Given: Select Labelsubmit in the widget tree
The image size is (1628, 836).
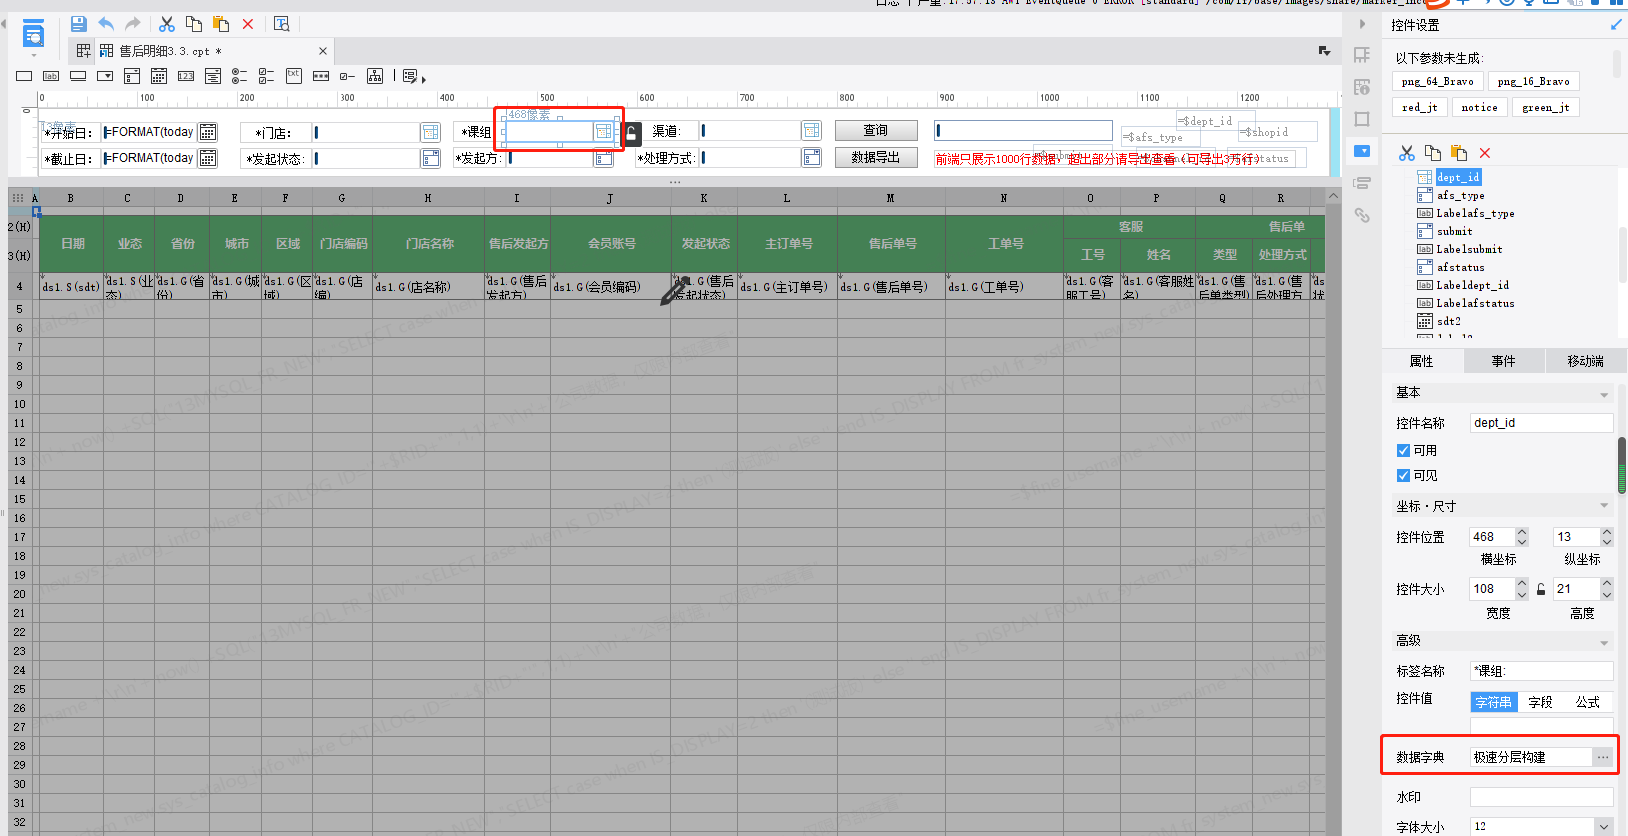Looking at the screenshot, I should tap(1469, 249).
